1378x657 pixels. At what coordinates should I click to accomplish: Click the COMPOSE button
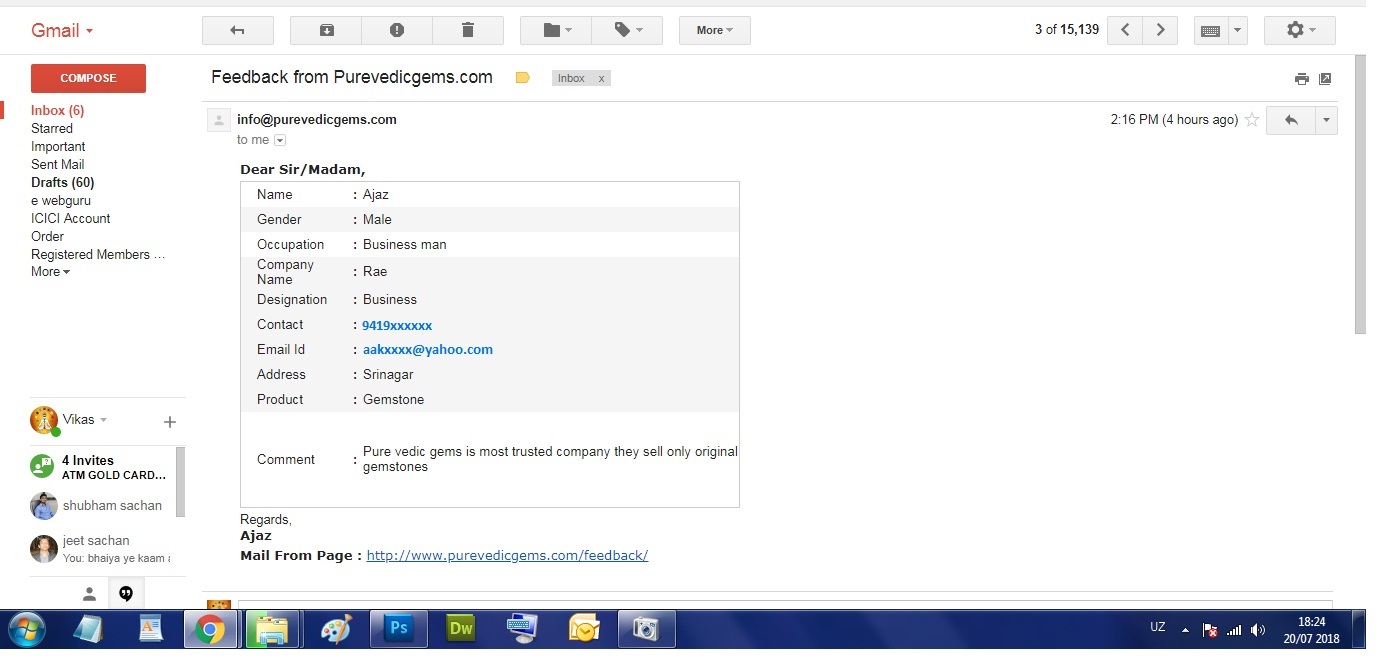click(88, 78)
